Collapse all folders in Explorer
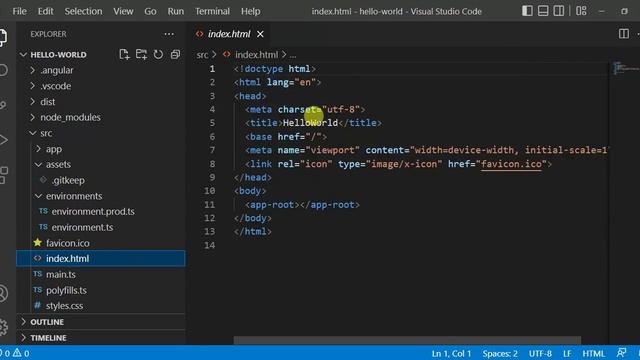This screenshot has height=360, width=640. 176,54
